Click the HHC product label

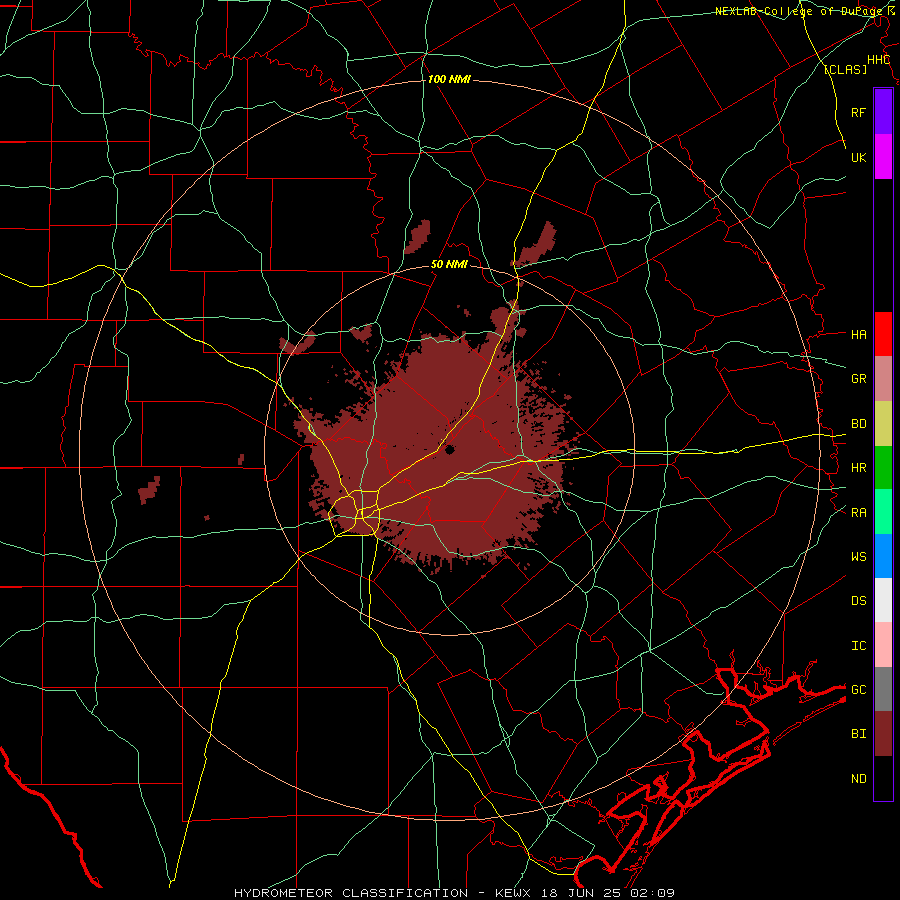(x=878, y=60)
